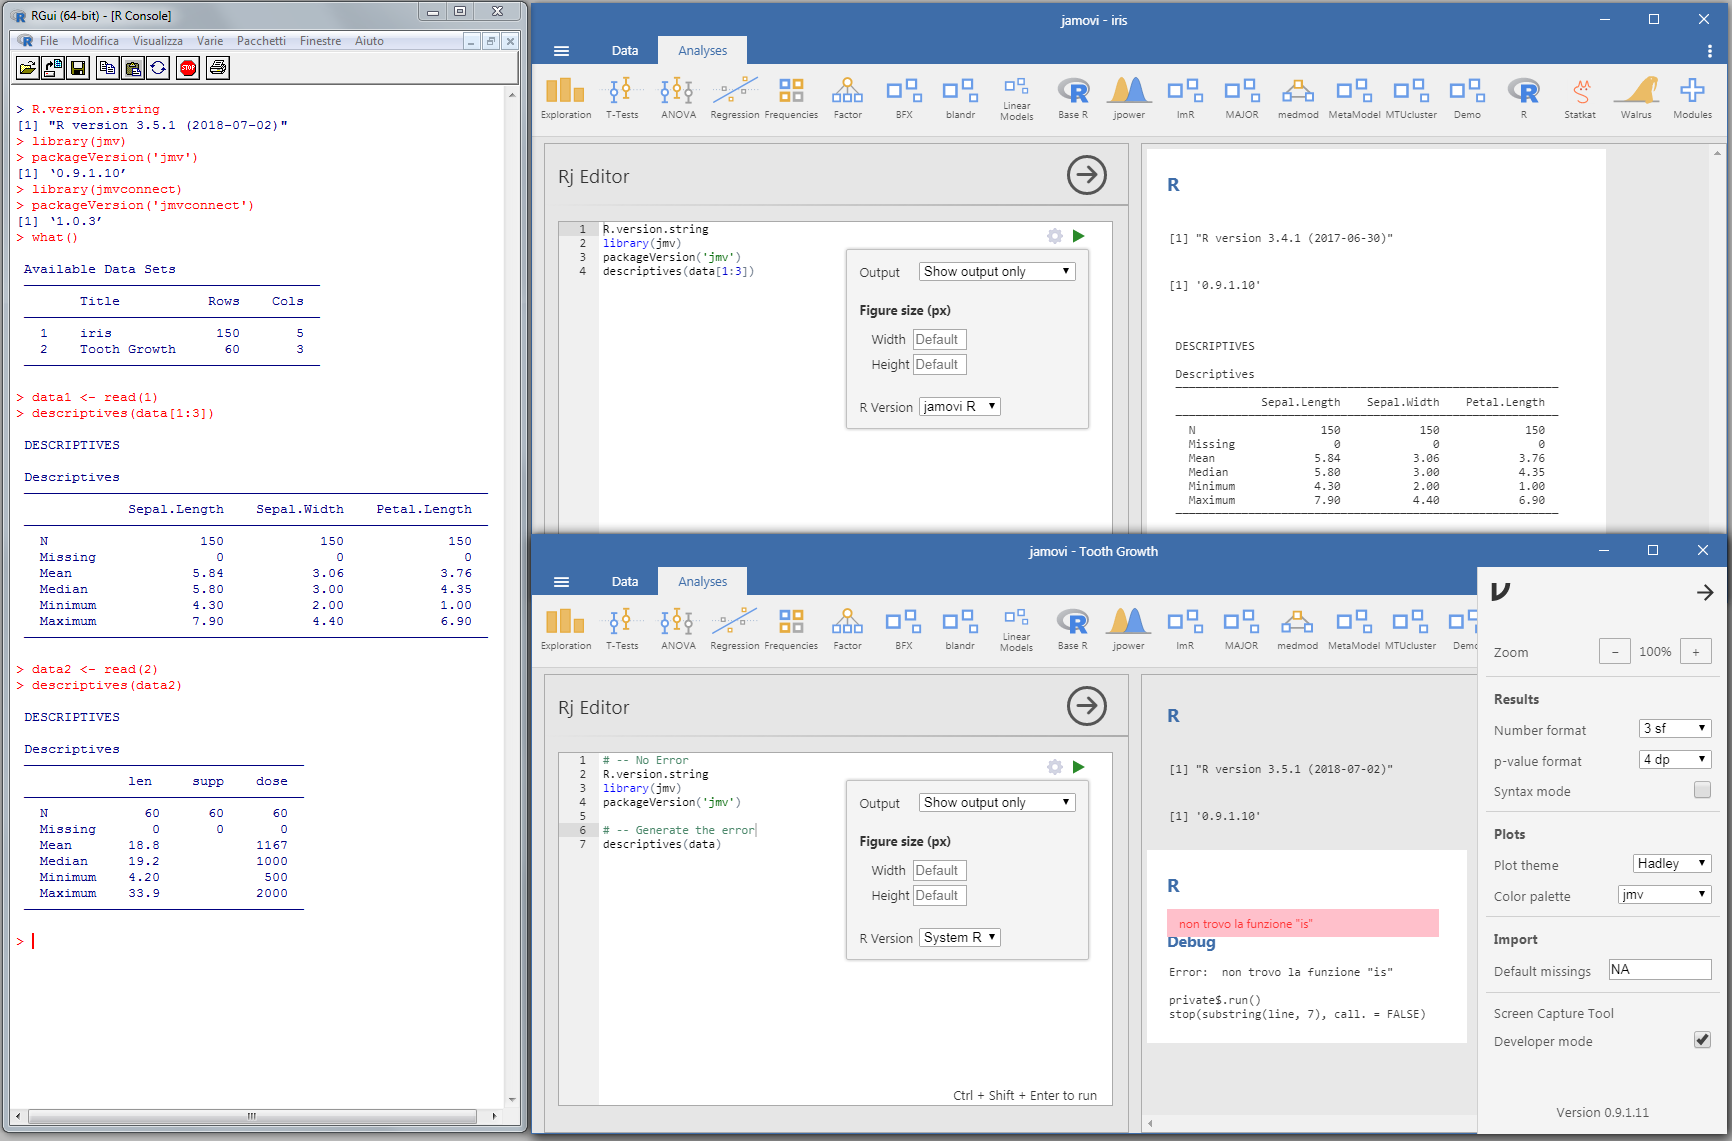Open Factor menu in jamovi iris window

tap(847, 98)
